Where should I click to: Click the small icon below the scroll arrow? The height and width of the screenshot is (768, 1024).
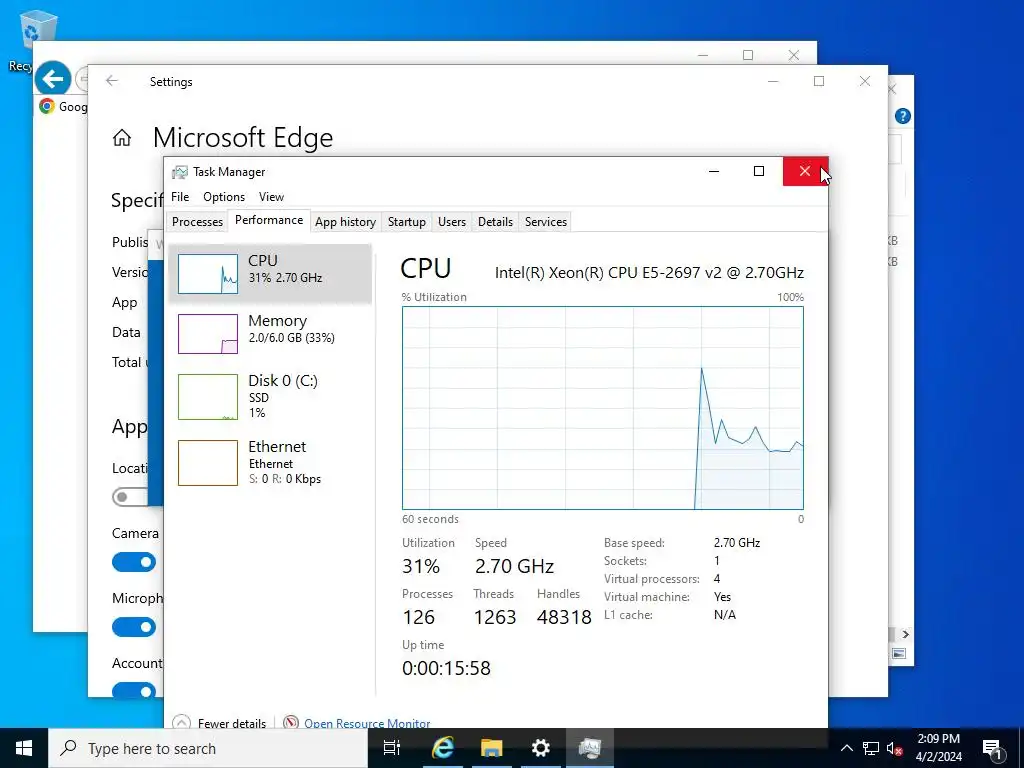coord(899,654)
